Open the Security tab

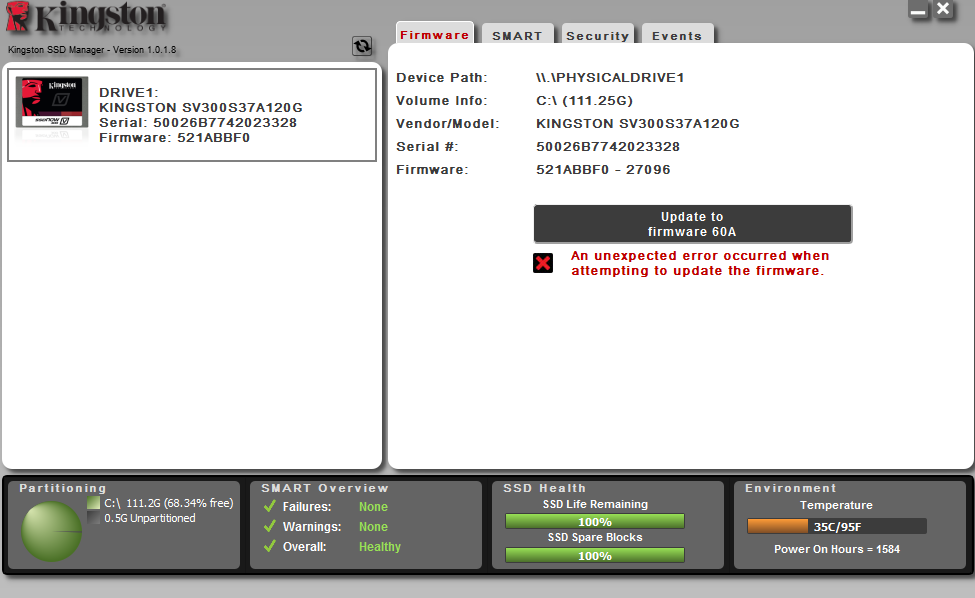598,35
